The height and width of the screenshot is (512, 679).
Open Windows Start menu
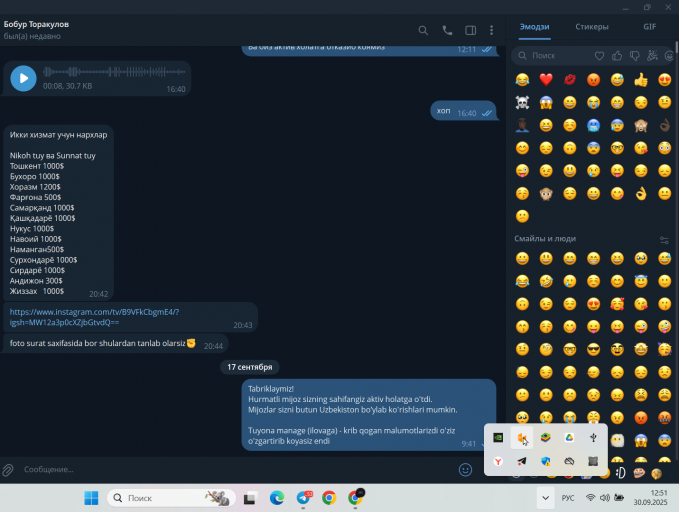(x=91, y=498)
